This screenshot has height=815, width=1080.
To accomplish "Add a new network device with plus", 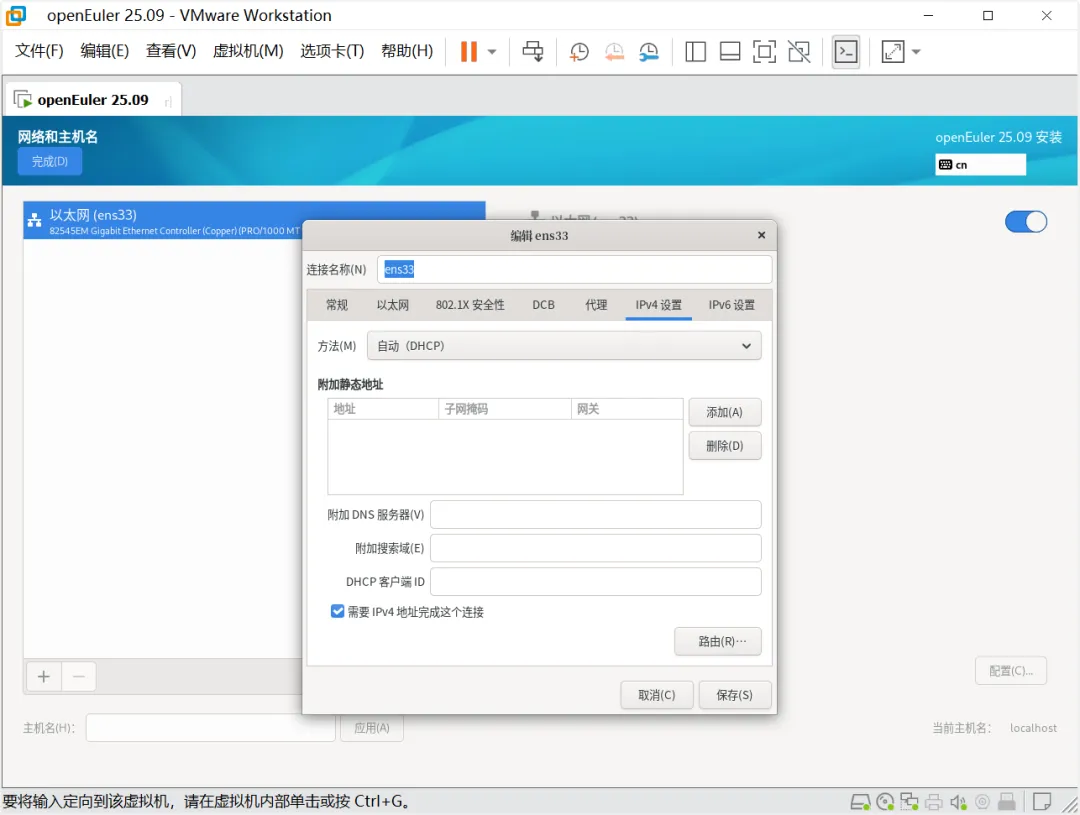I will click(x=44, y=677).
